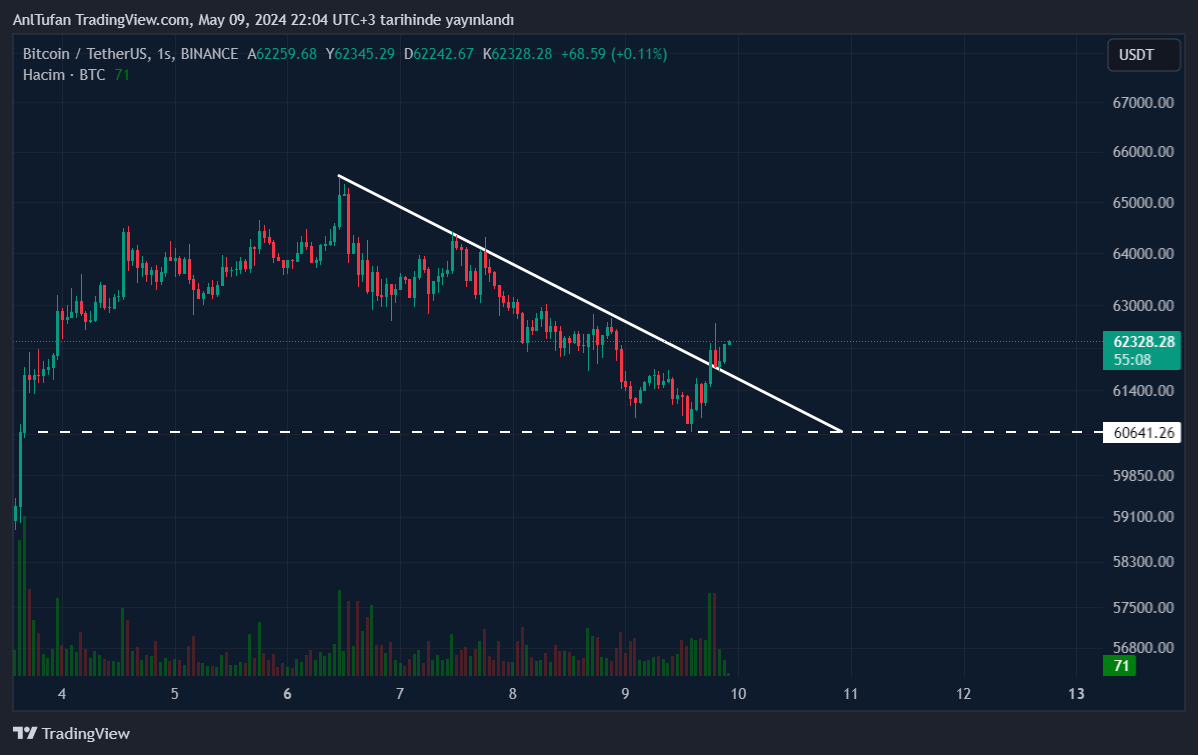Click the 56800.00 price axis label
This screenshot has width=1198, height=755.
point(1143,647)
